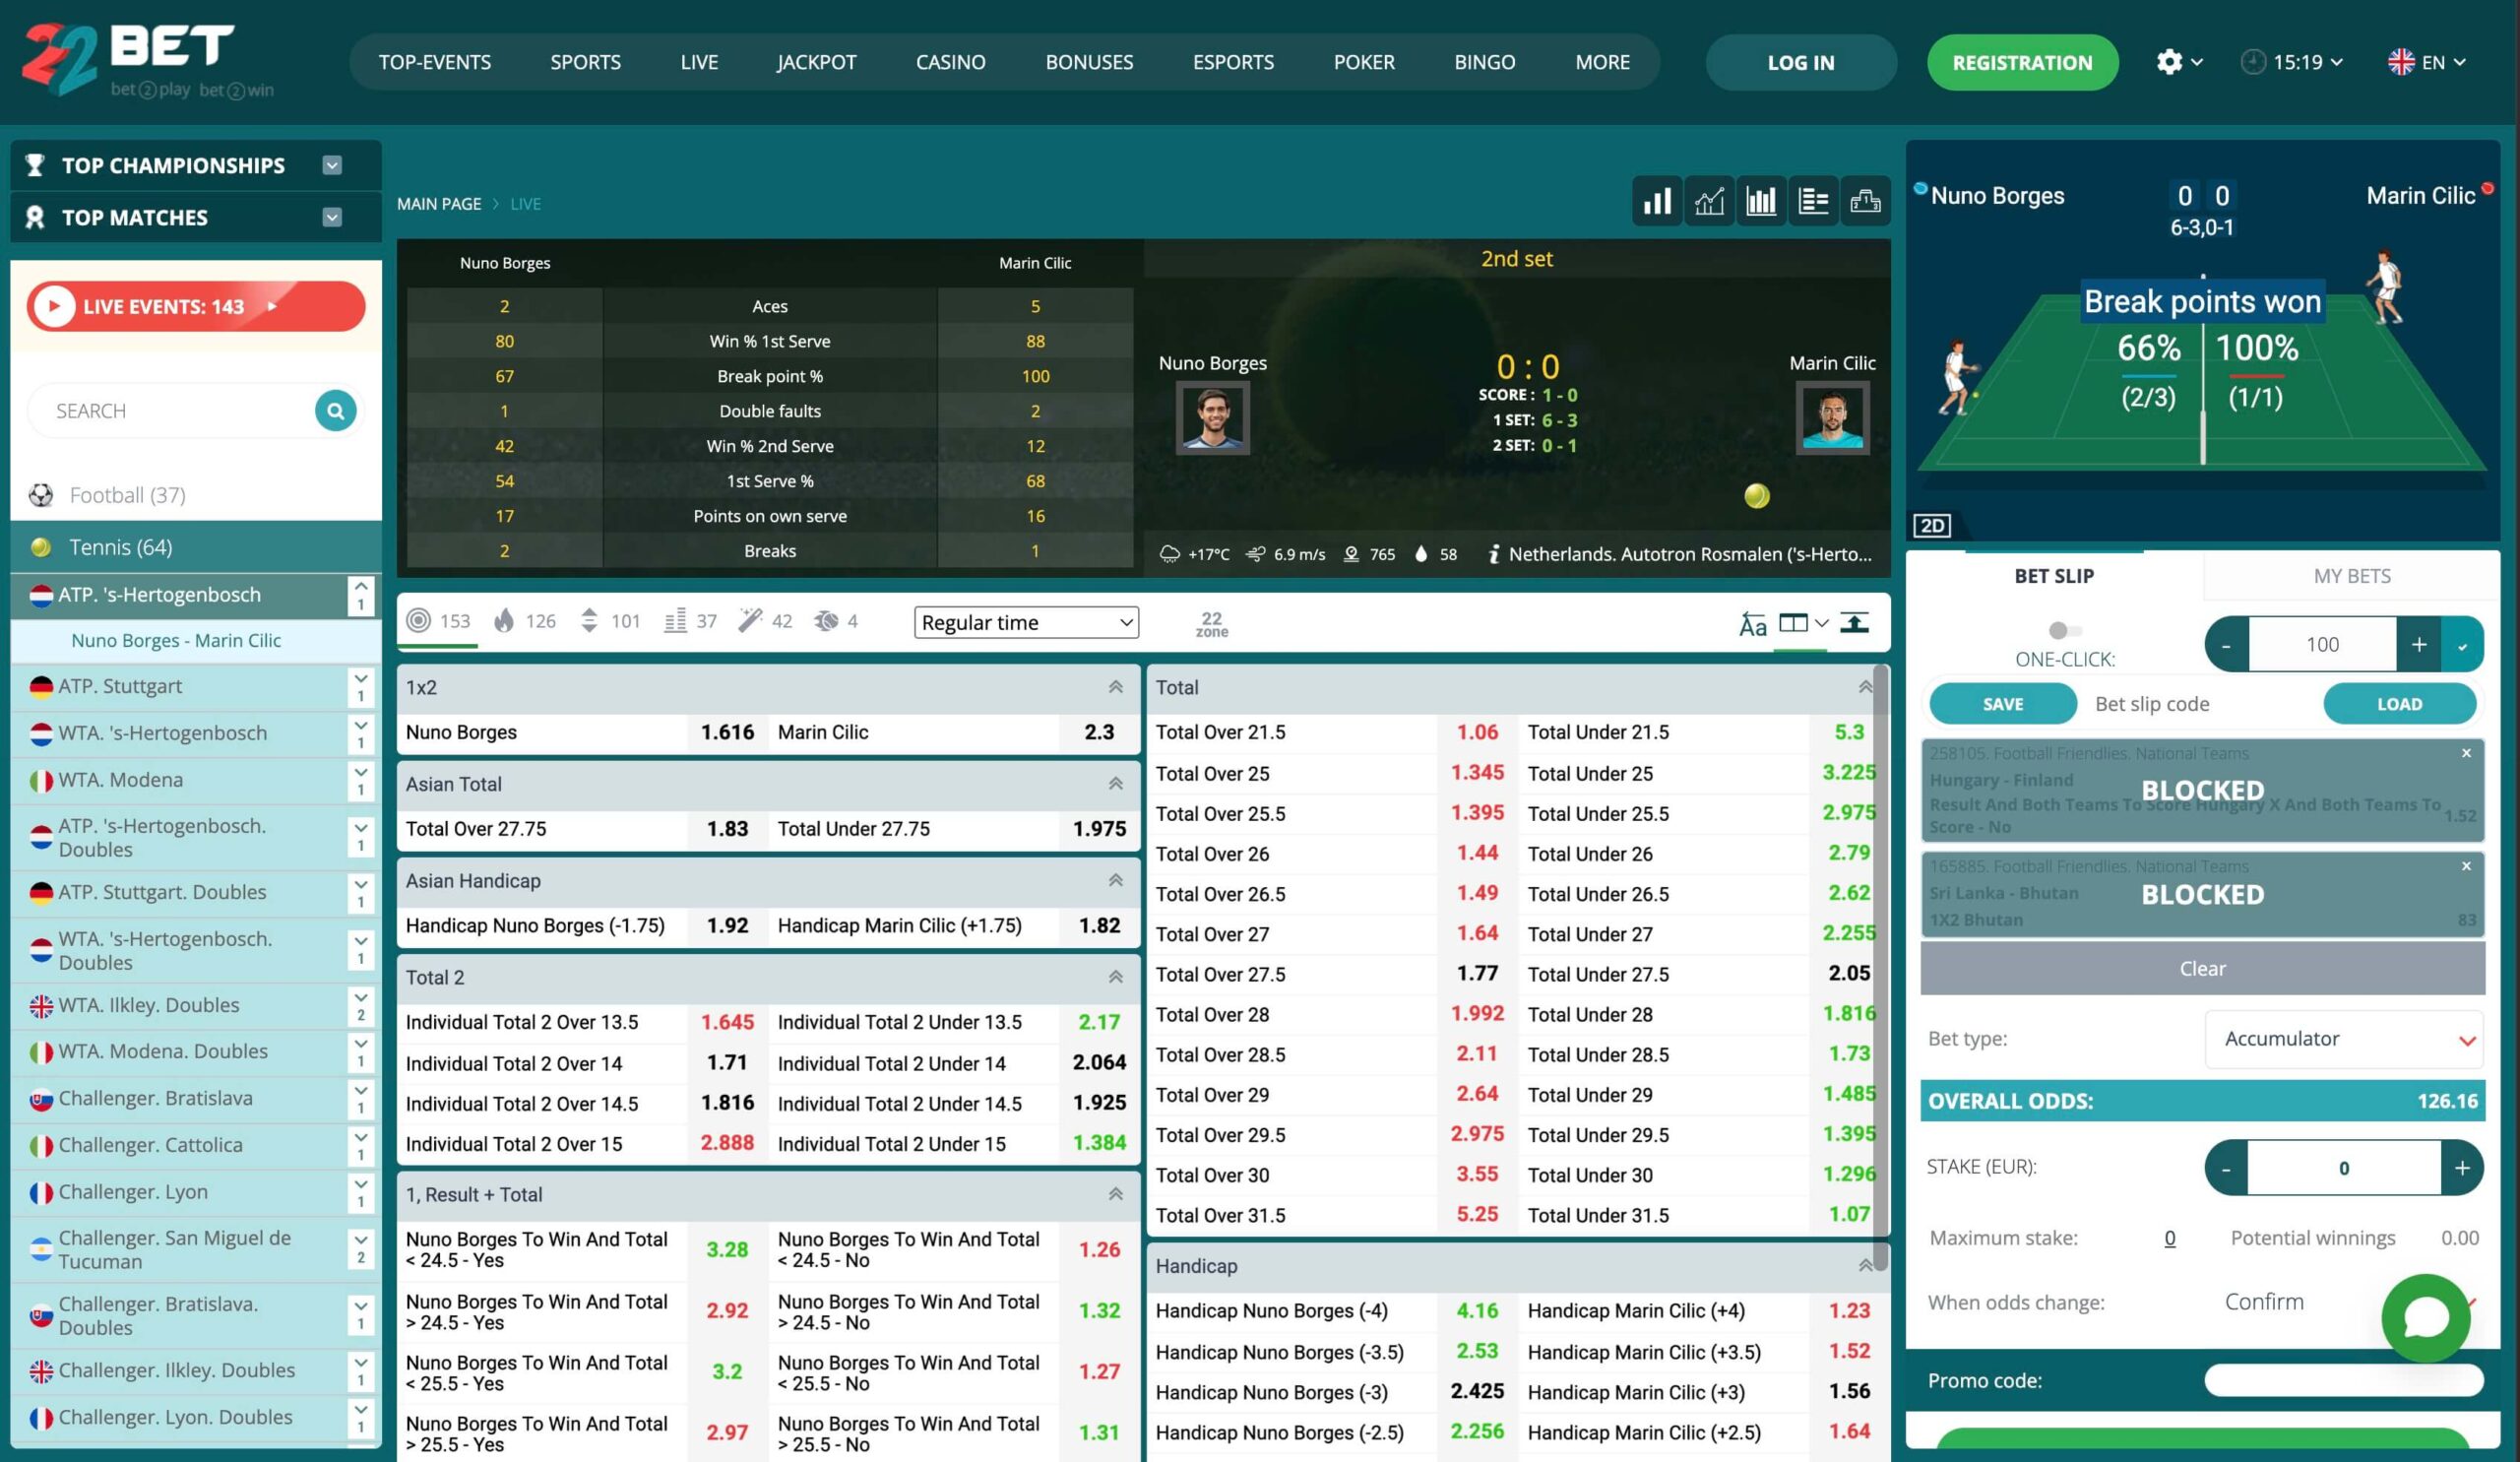Decrease one-click amount with minus
Viewport: 2520px width, 1462px height.
pyautogui.click(x=2227, y=645)
